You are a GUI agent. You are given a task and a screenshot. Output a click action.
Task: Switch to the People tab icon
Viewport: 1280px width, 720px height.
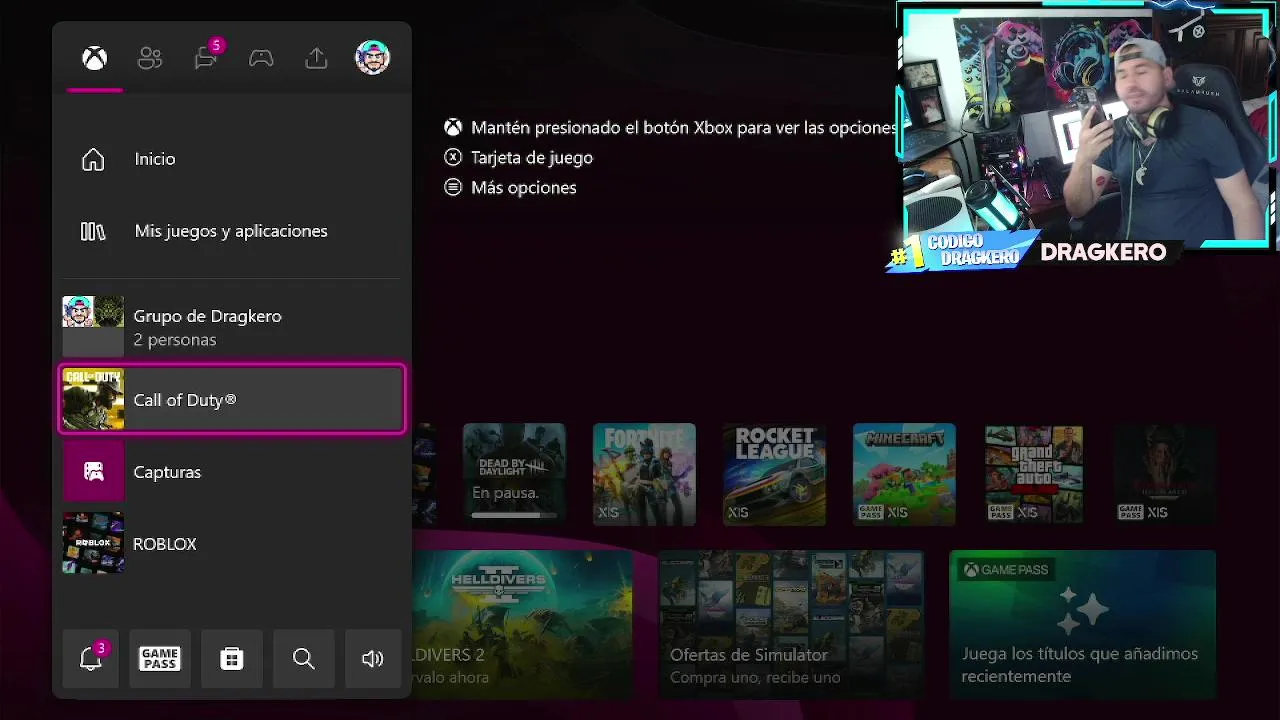(150, 58)
